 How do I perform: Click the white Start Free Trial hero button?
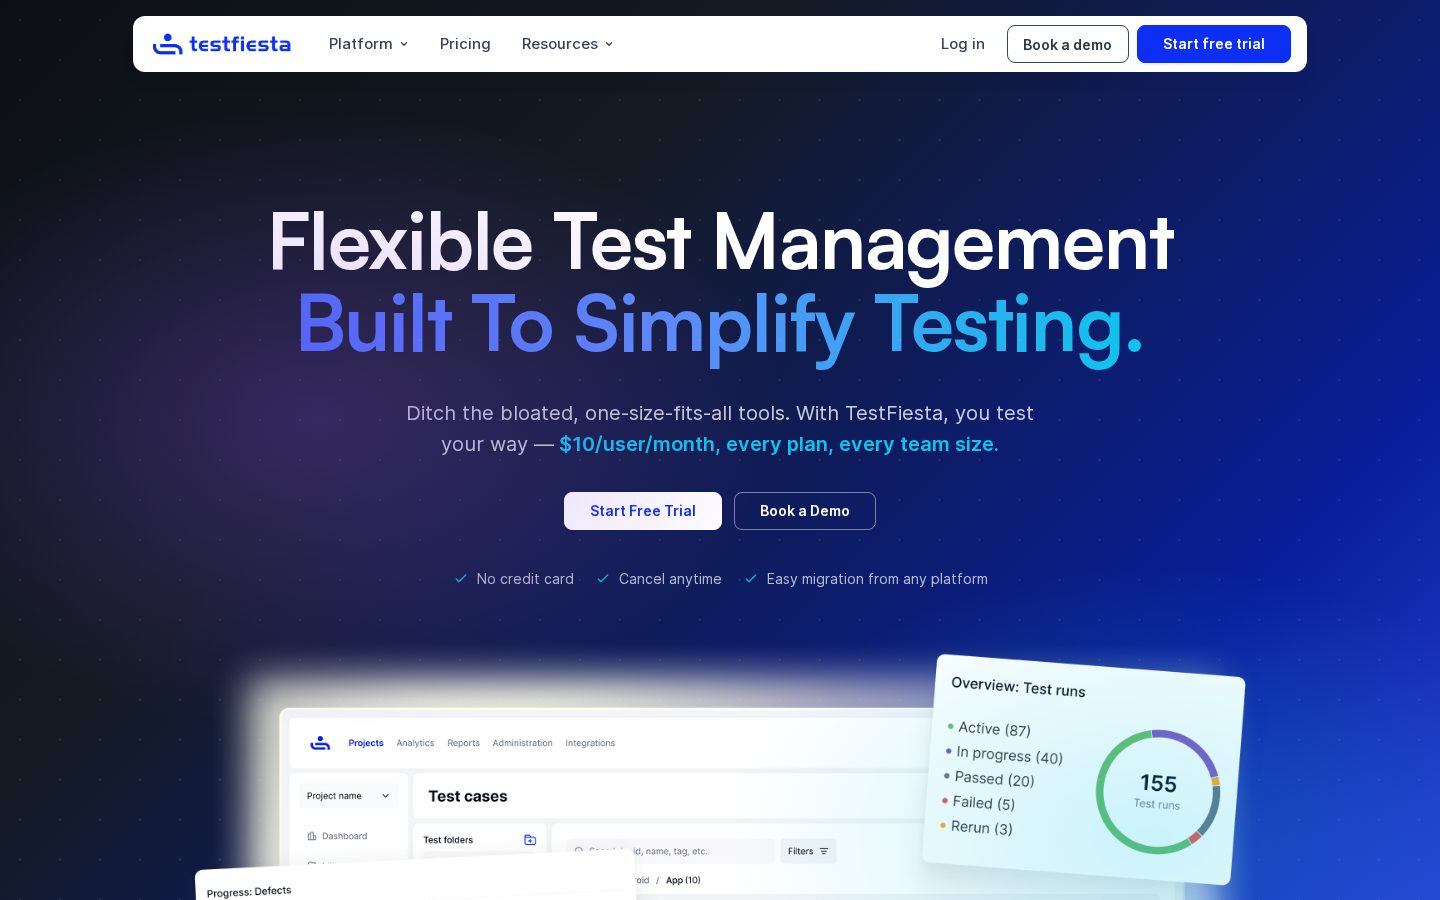643,511
